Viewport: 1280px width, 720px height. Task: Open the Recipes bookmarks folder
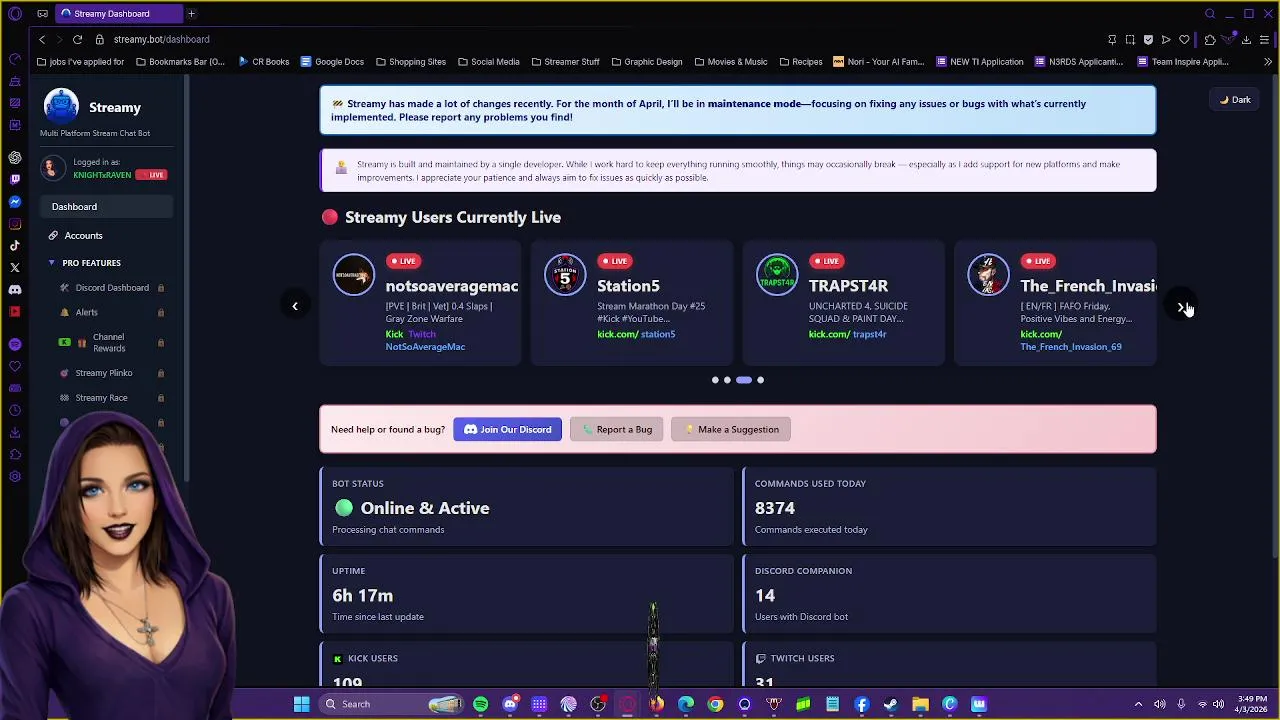click(801, 62)
